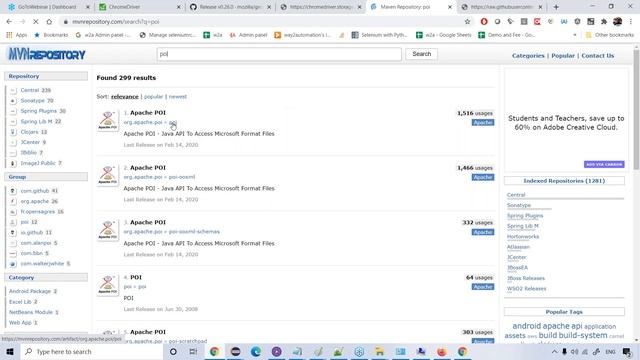The height and width of the screenshot is (360, 640).
Task: Open Task View on the taskbar
Action: (193, 351)
